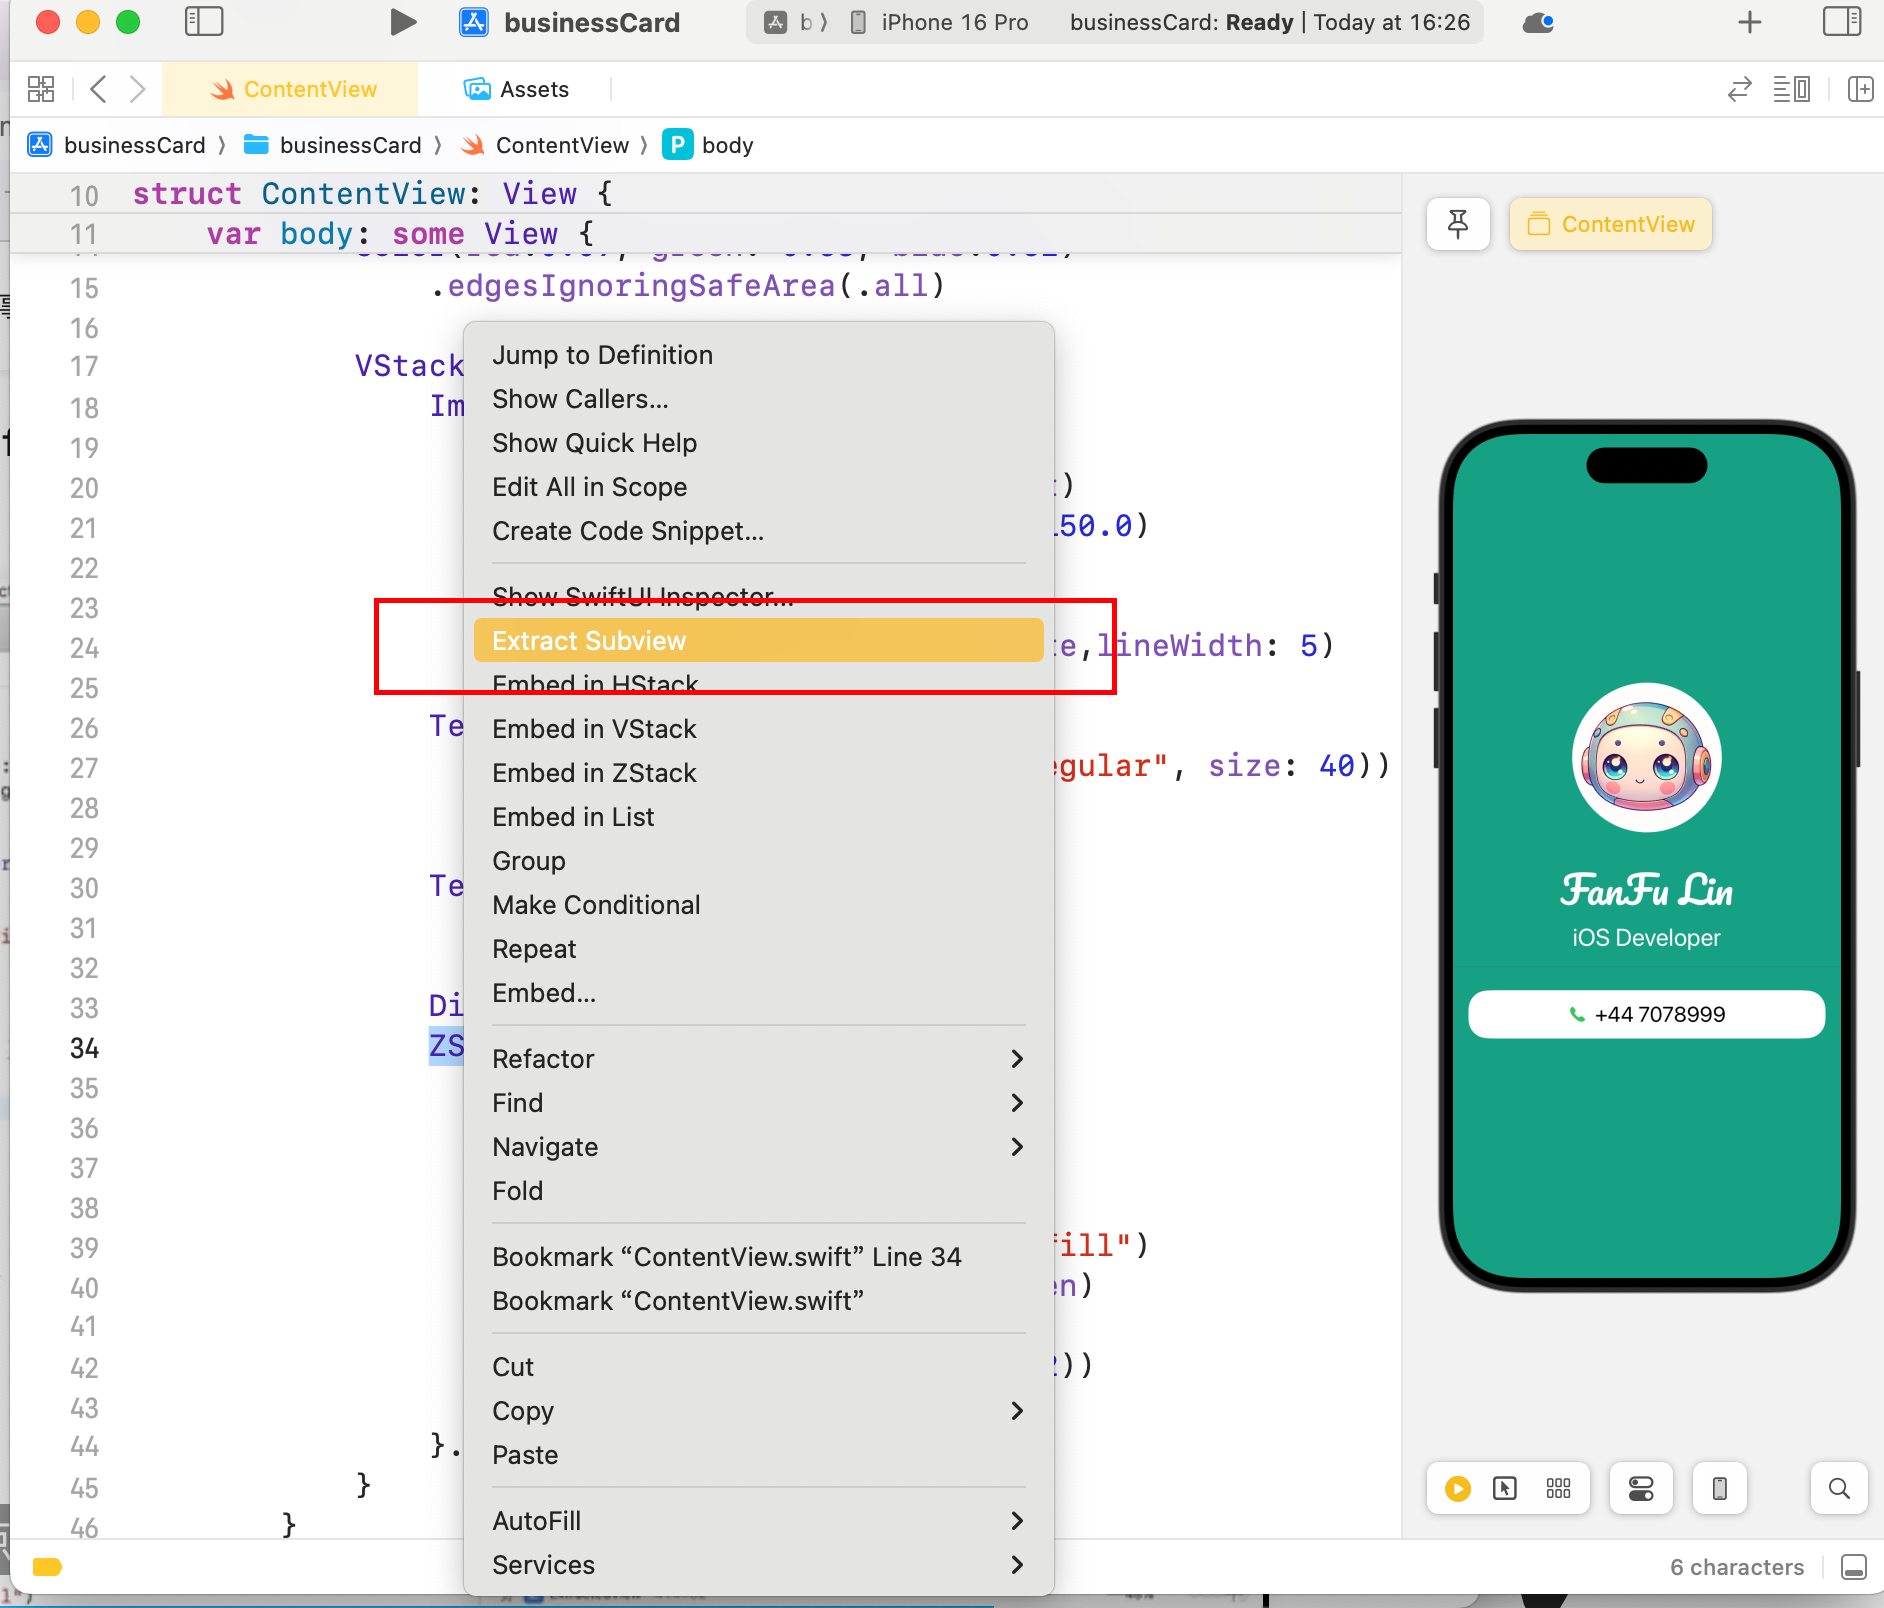The width and height of the screenshot is (1884, 1608).
Task: Click the yellow breakpoint tag icon
Action: pyautogui.click(x=47, y=1567)
